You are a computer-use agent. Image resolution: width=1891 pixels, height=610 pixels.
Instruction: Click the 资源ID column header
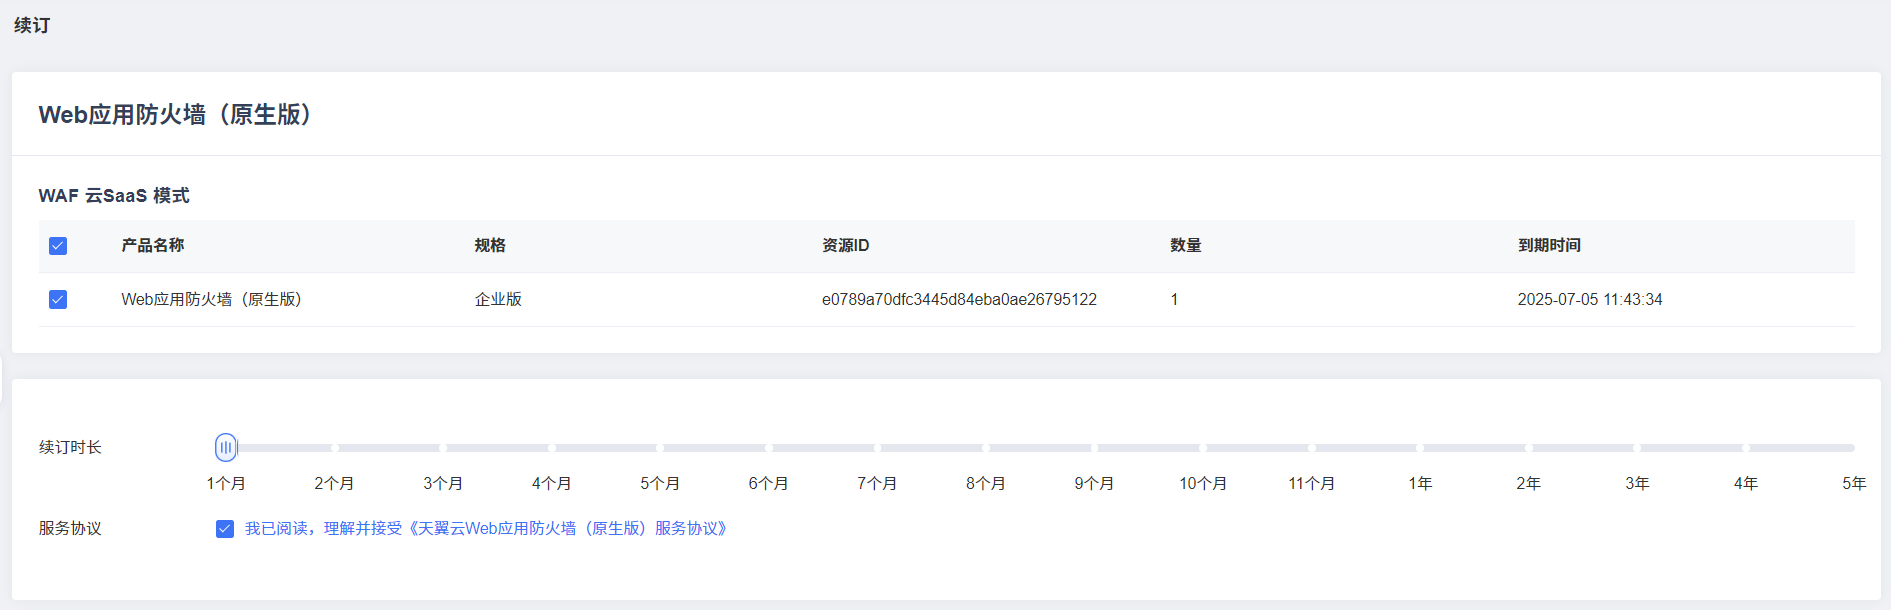coord(846,245)
